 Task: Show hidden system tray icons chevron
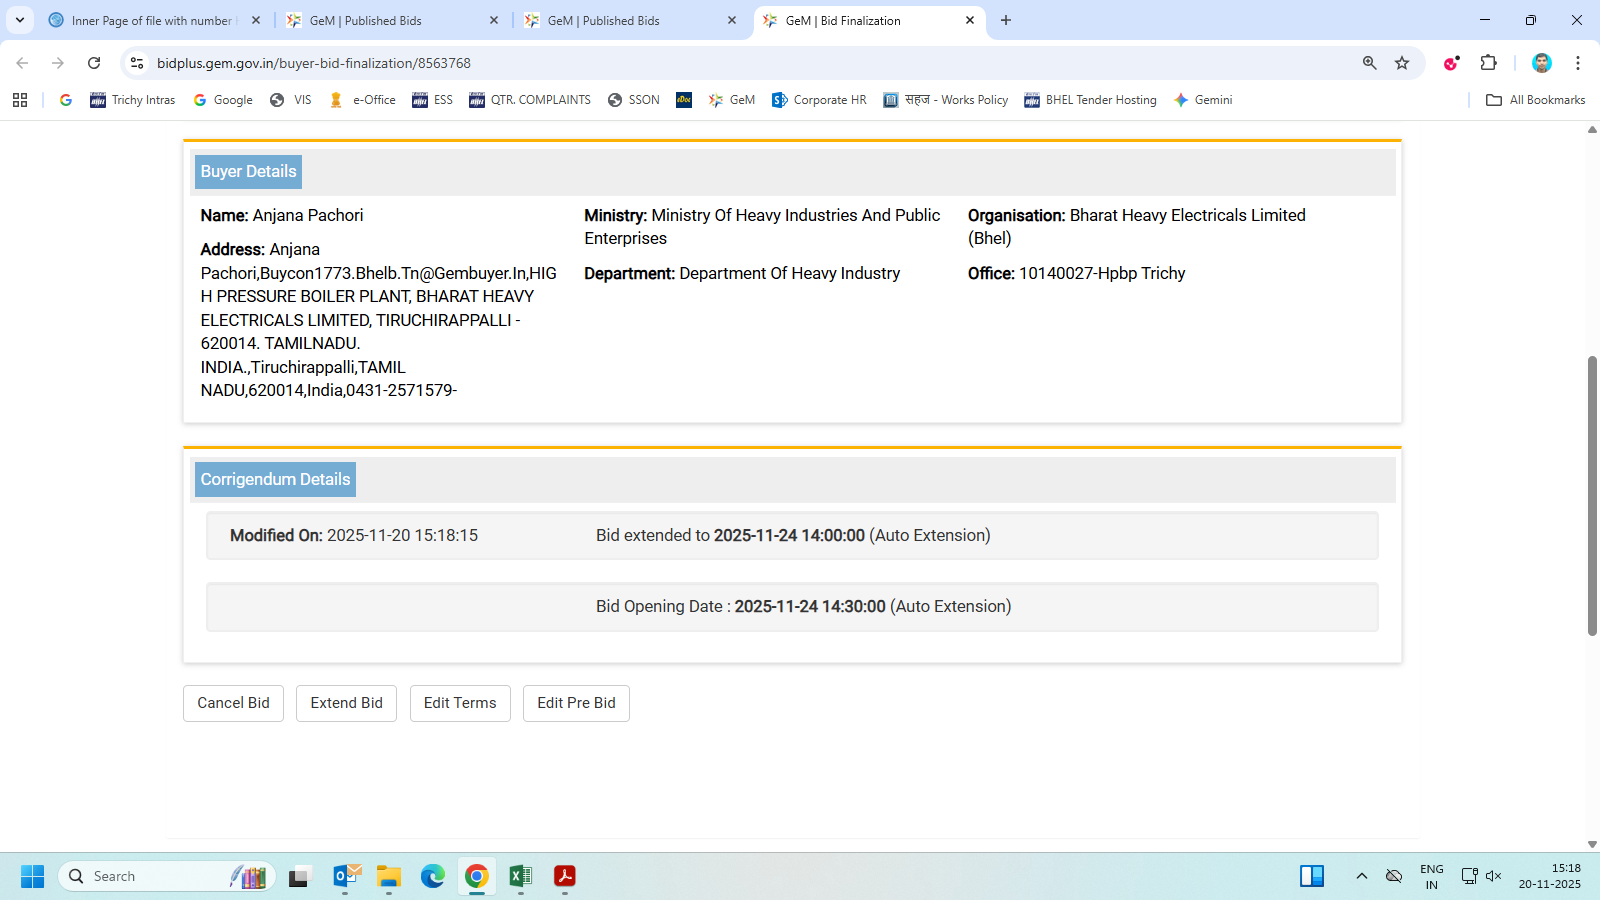point(1361,876)
